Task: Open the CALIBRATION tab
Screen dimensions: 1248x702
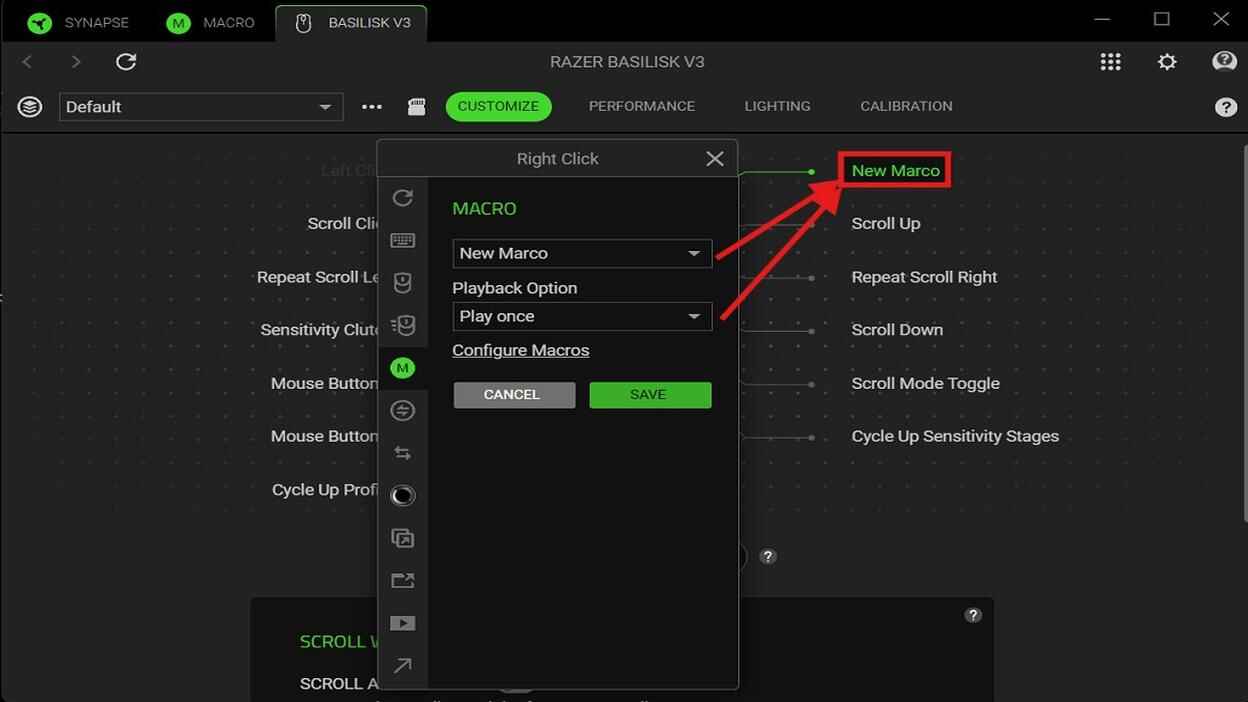Action: (906, 106)
